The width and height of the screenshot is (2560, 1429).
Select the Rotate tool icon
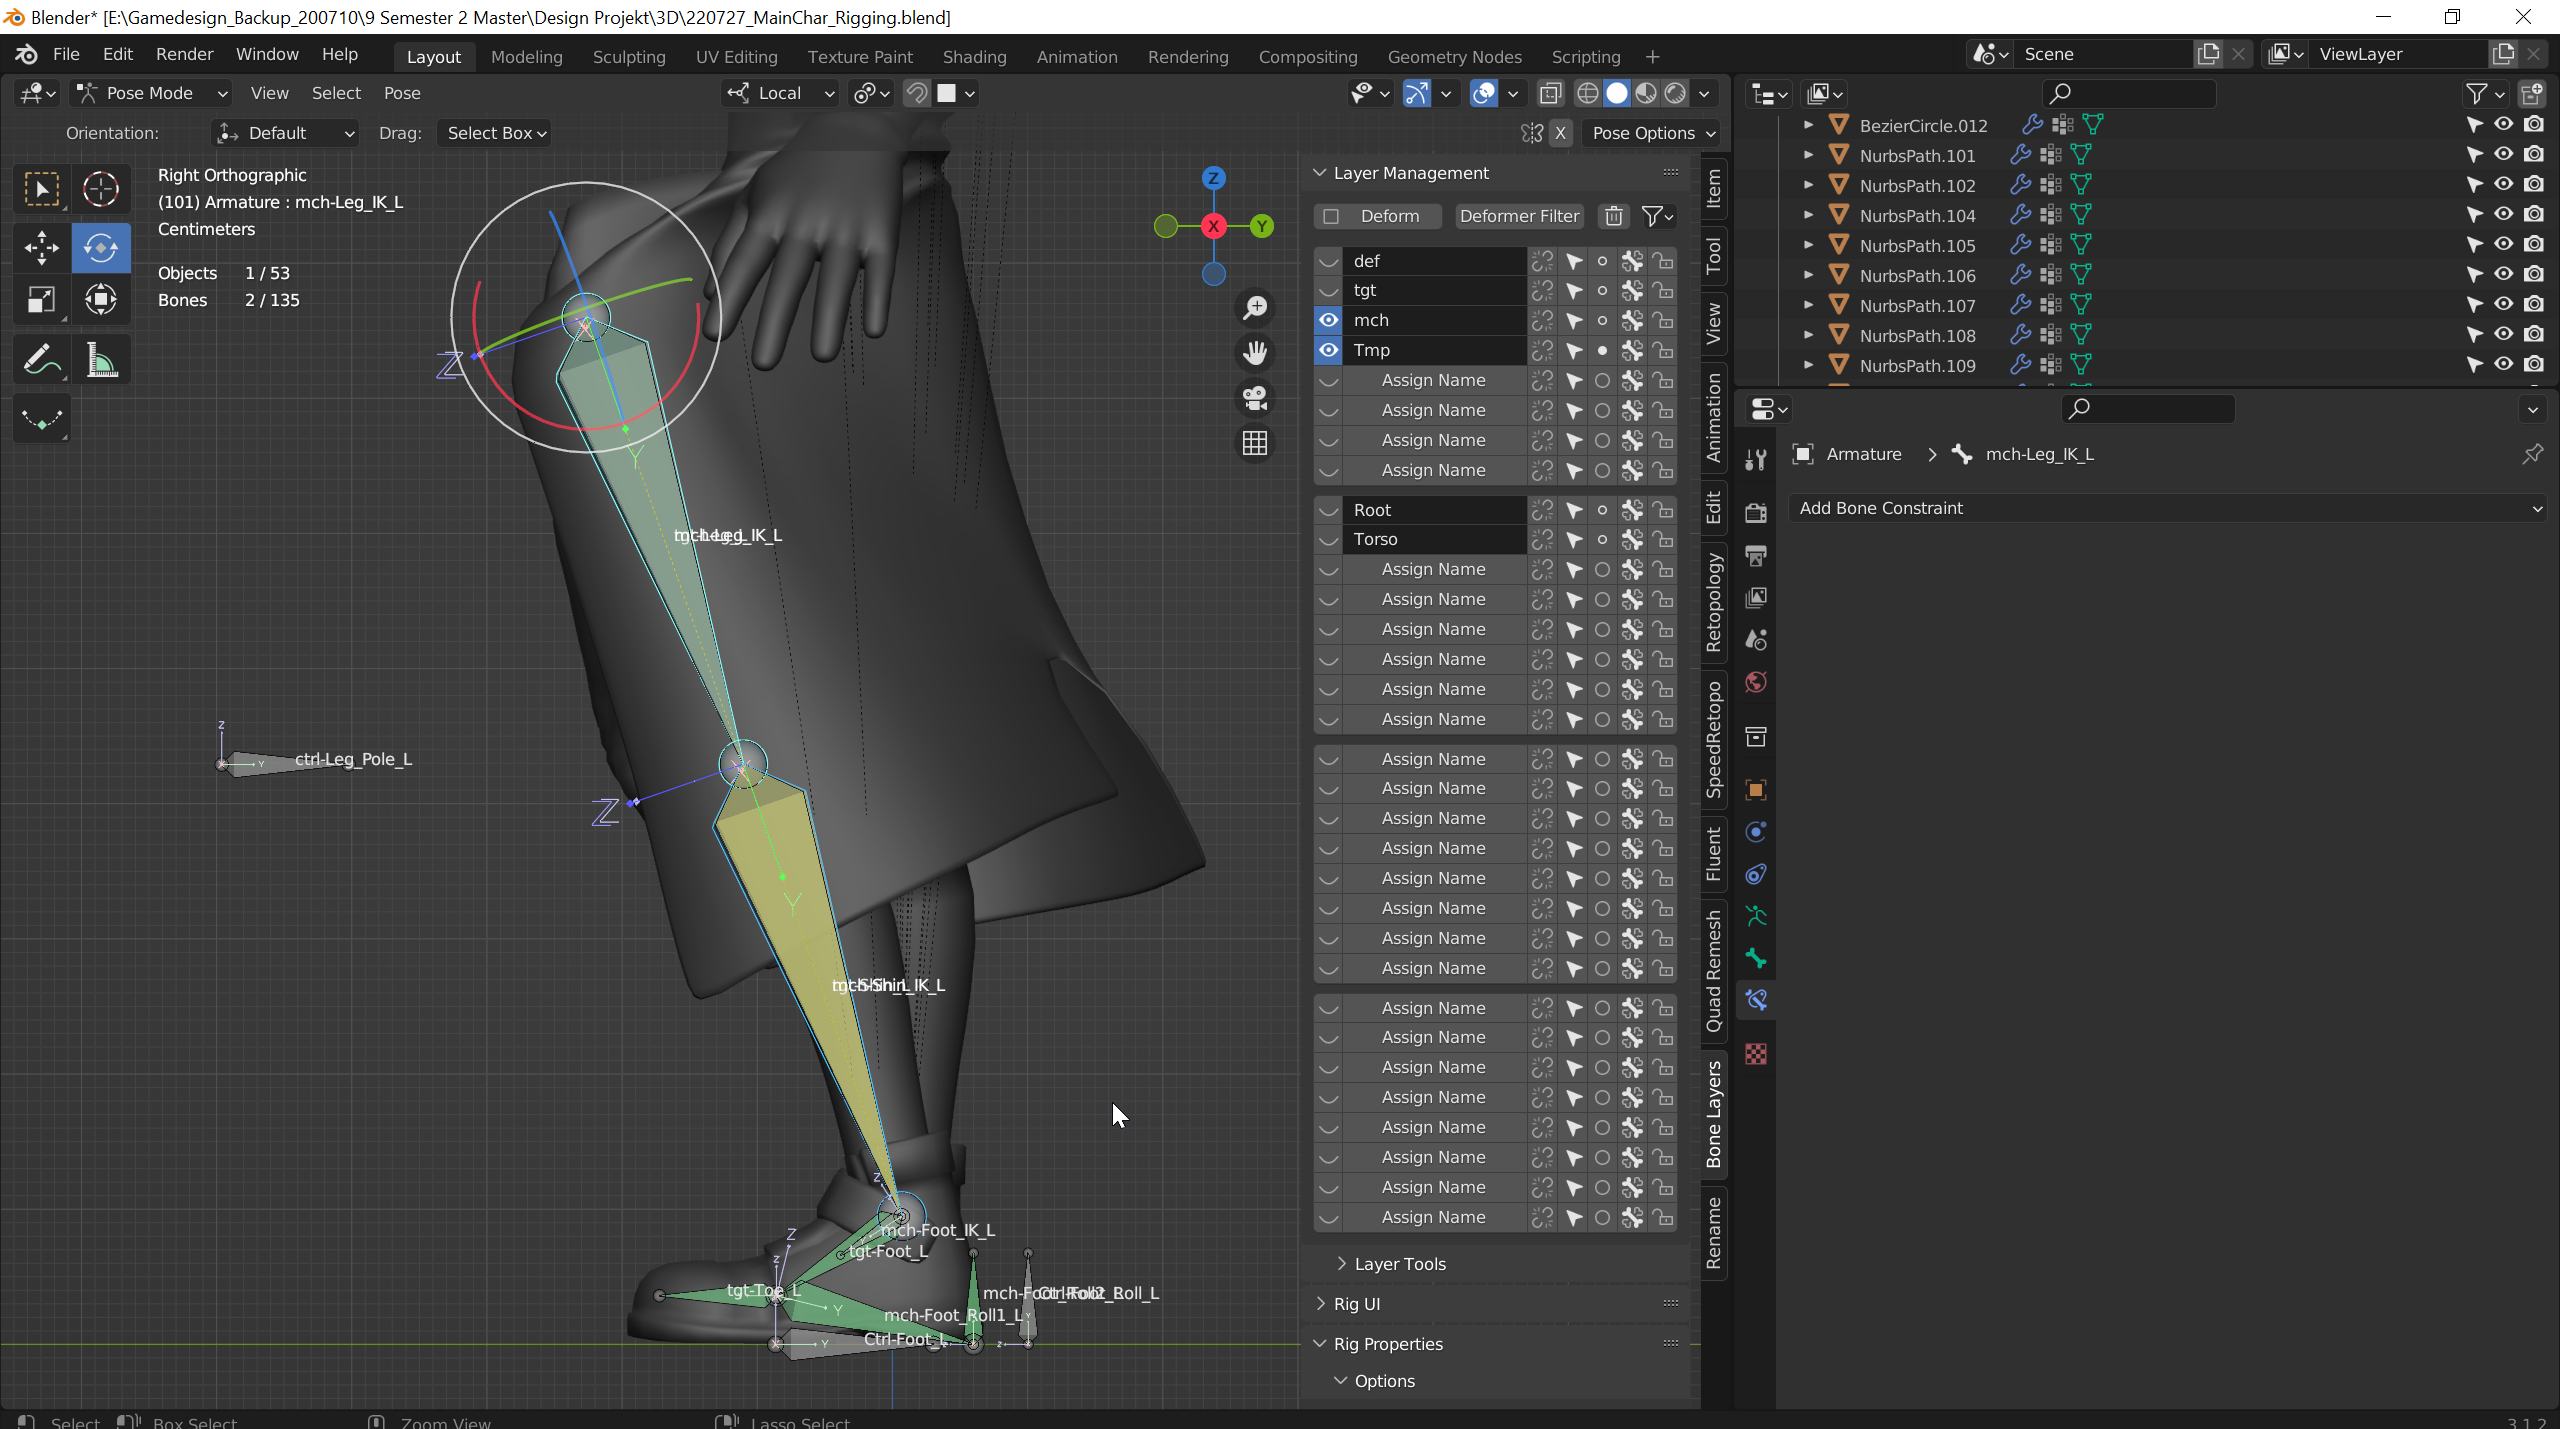pos(98,246)
